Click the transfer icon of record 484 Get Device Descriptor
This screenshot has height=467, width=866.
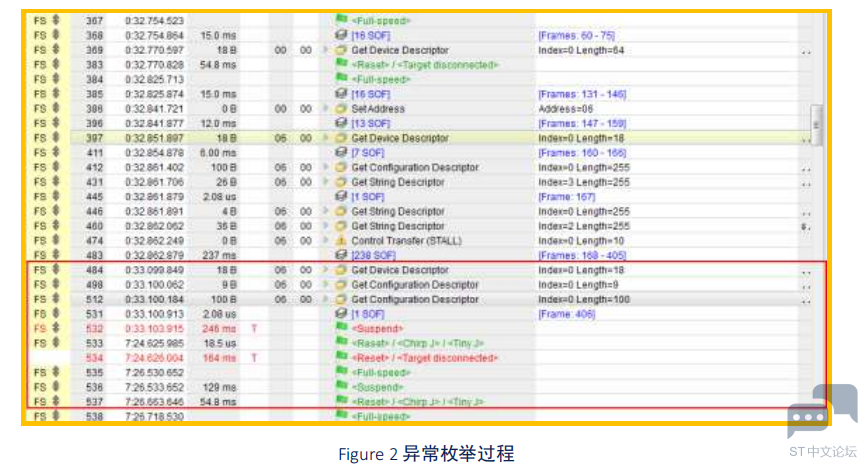[341, 269]
